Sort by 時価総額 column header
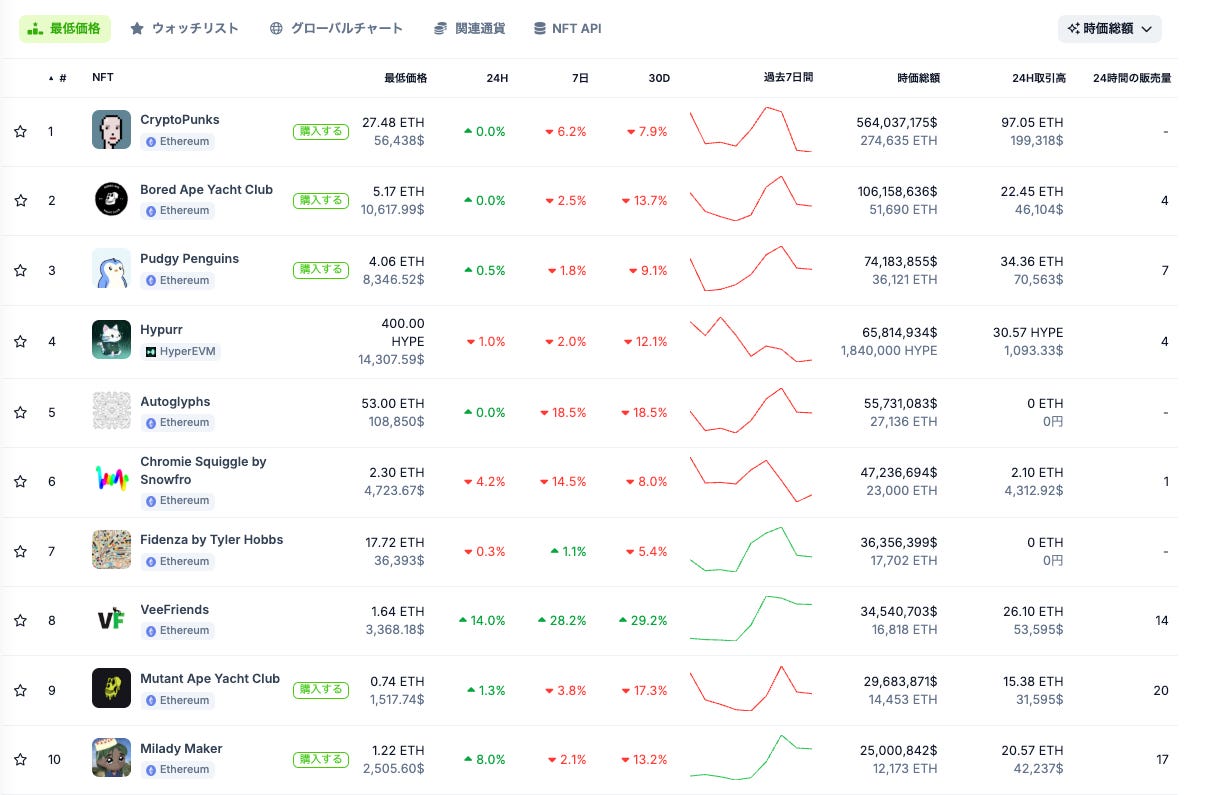1205x795 pixels. [918, 78]
